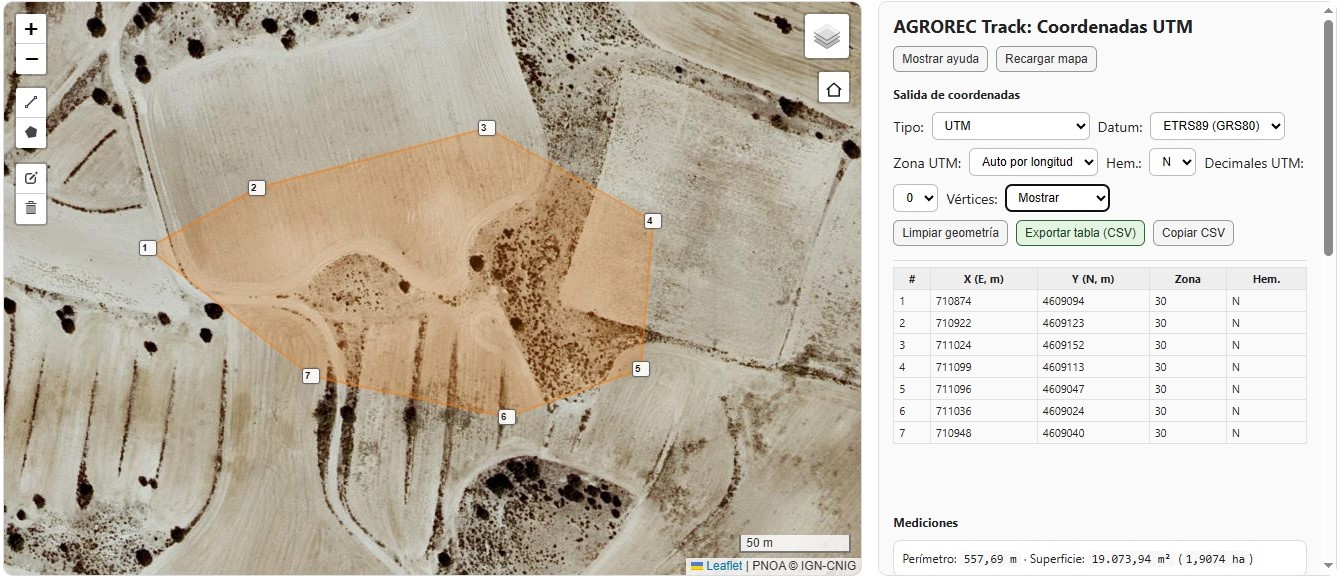Follow the Leaflet attribution link
Viewport: 1344px width, 579px height.
click(x=724, y=566)
